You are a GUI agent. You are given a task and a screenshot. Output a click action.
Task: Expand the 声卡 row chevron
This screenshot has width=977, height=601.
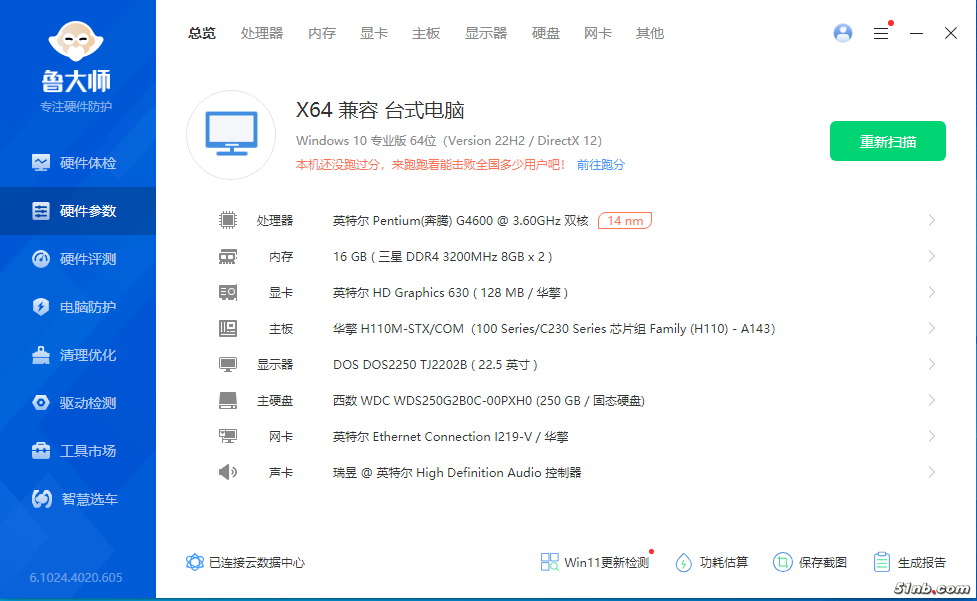pos(932,472)
